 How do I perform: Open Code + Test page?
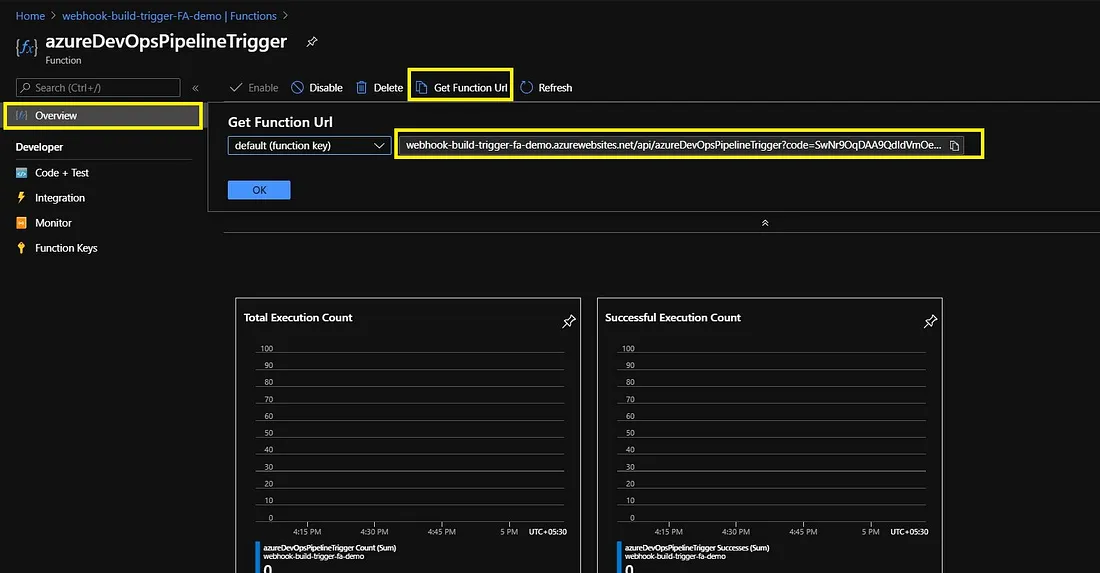pyautogui.click(x=62, y=173)
